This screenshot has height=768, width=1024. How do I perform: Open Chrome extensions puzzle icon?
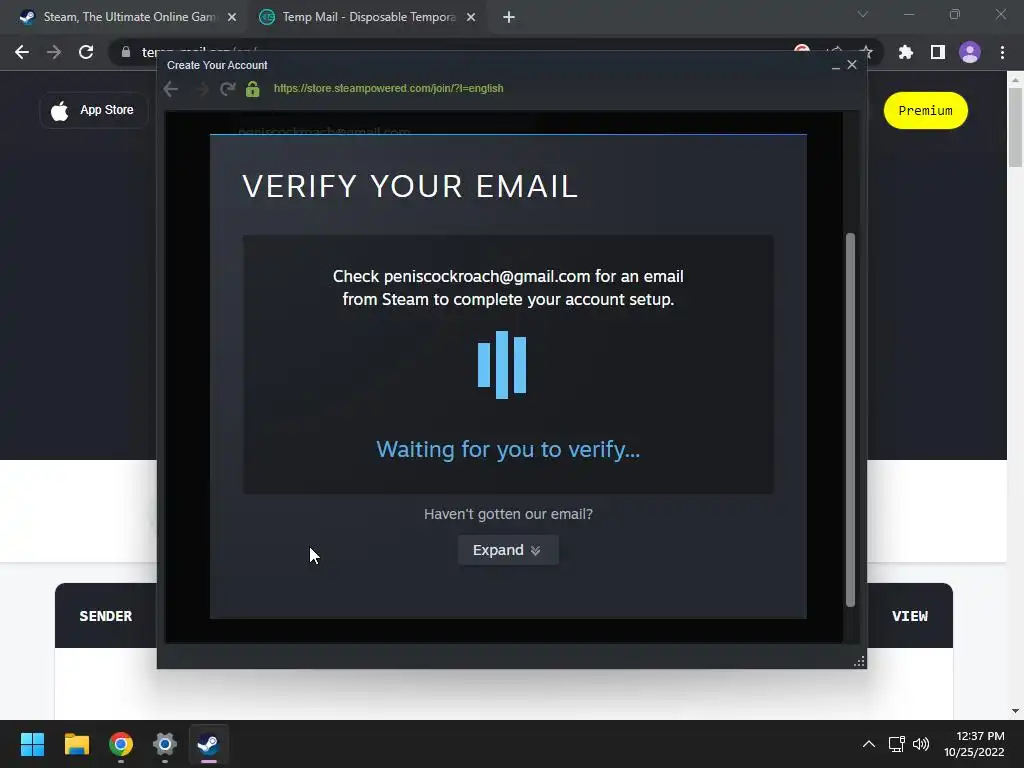[x=905, y=52]
